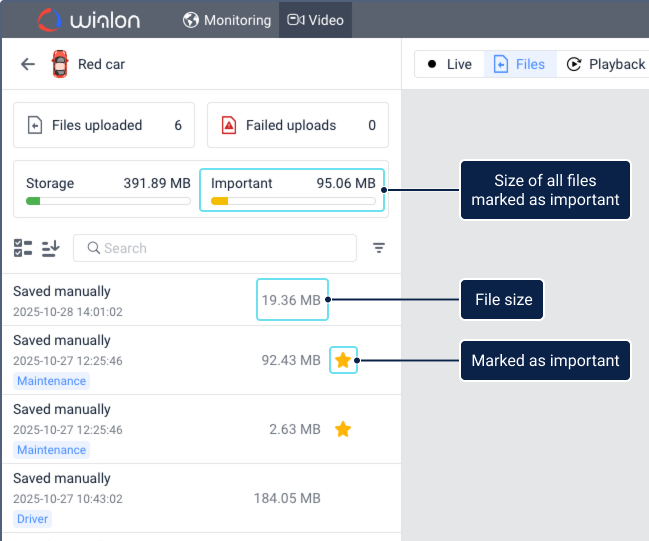Click the Driver tag label

[32, 519]
